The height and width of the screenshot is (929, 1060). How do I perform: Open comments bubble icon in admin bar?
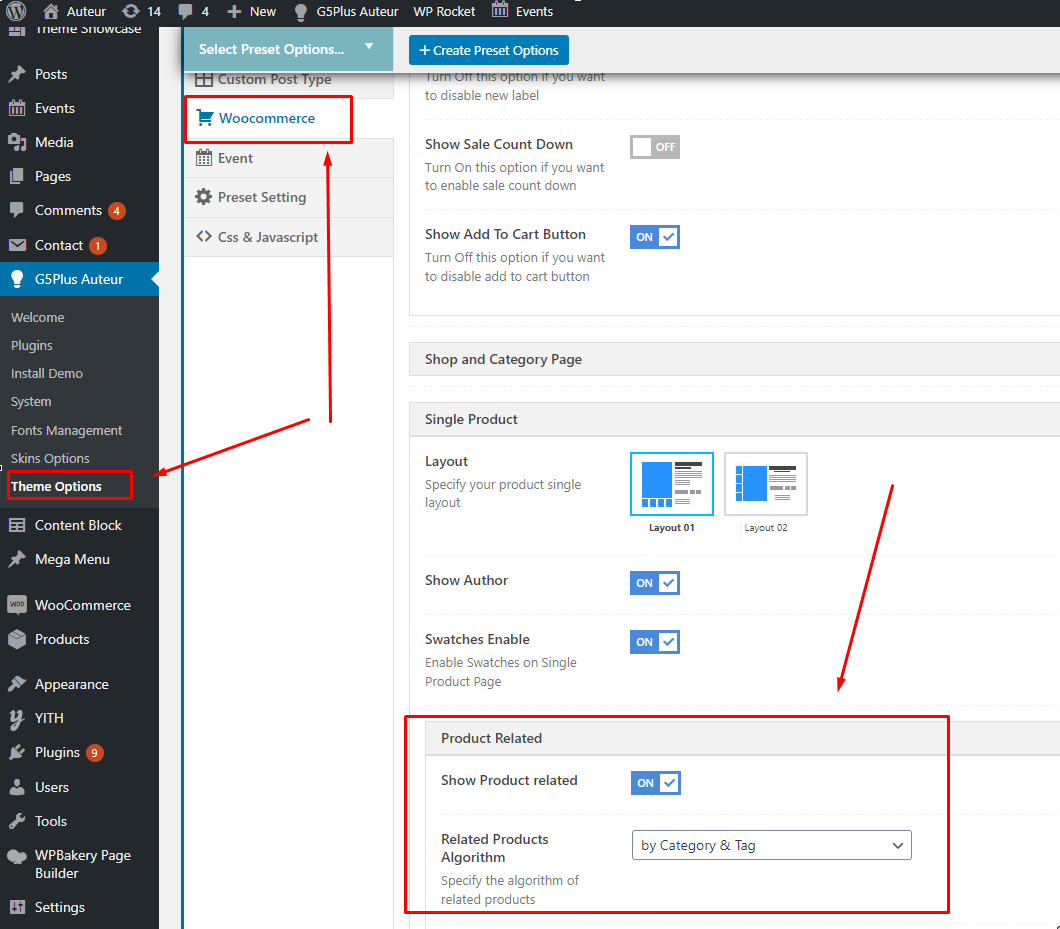point(185,11)
